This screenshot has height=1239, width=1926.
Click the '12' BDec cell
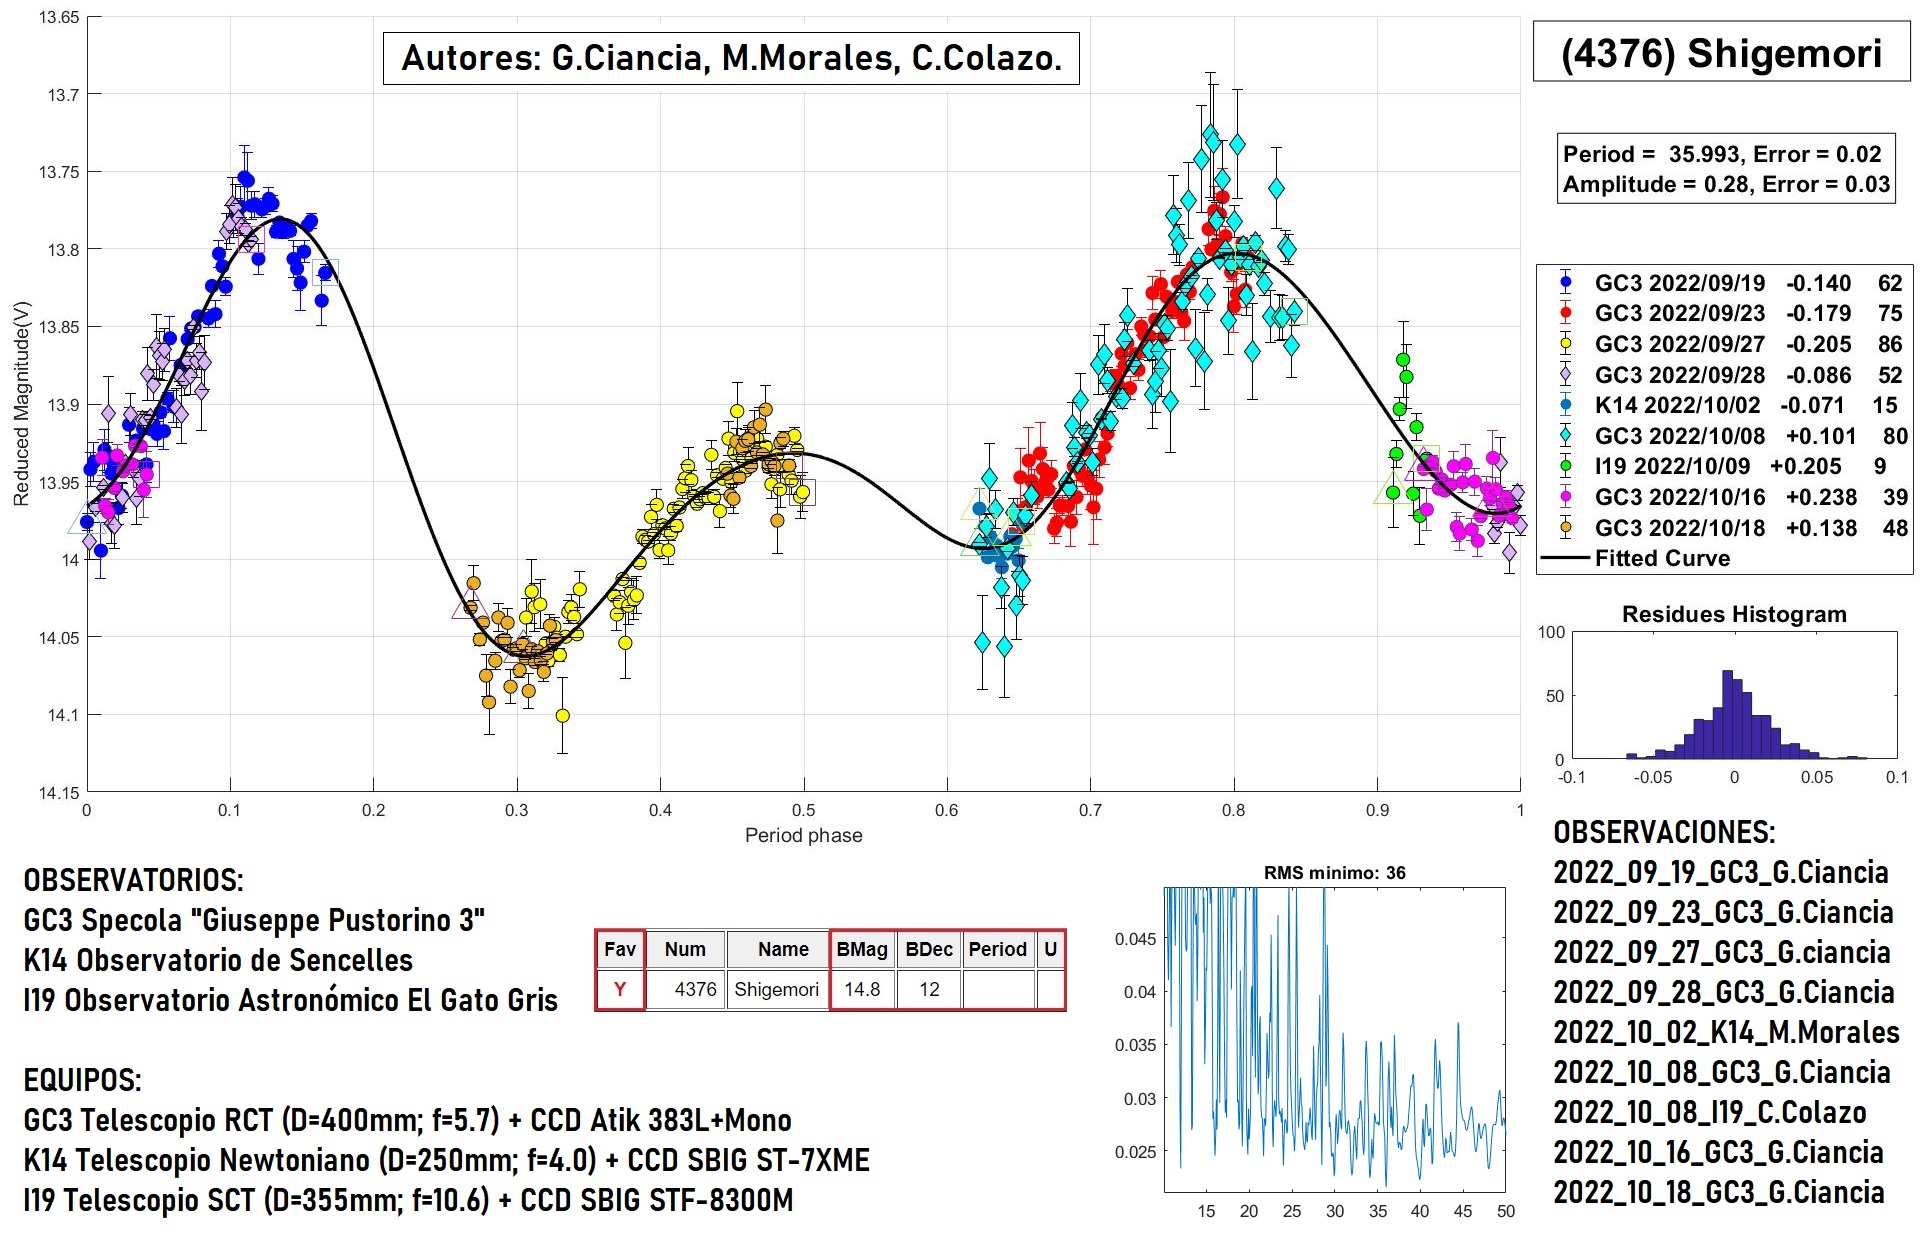pos(929,989)
